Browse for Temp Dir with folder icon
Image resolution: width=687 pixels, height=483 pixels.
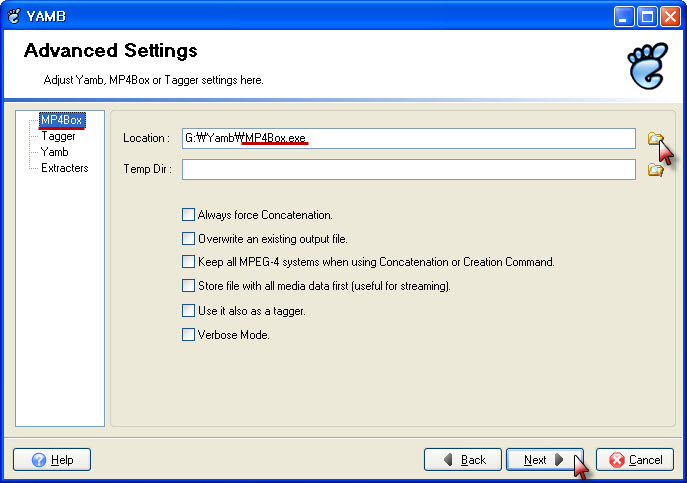pos(655,170)
